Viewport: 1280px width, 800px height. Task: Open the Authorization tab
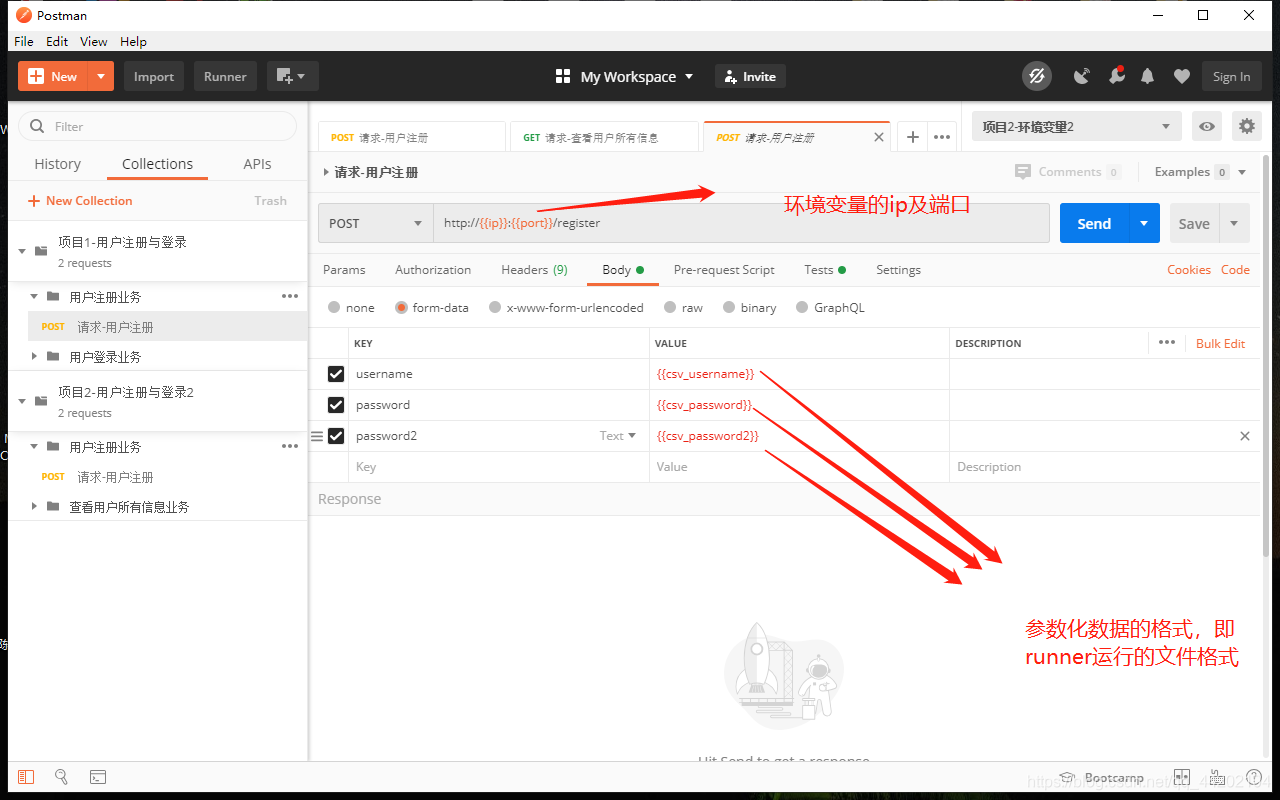click(x=433, y=270)
